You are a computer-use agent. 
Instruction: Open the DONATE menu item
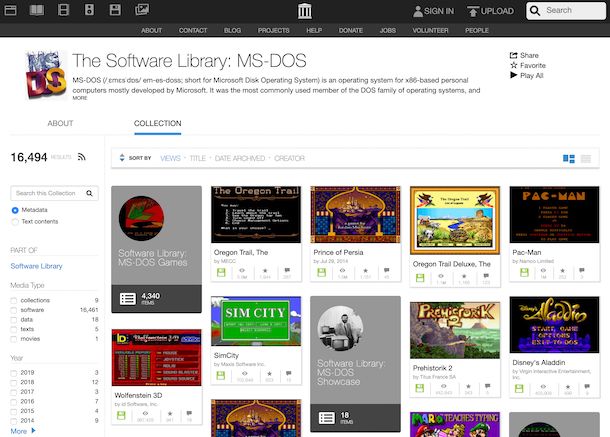click(351, 30)
